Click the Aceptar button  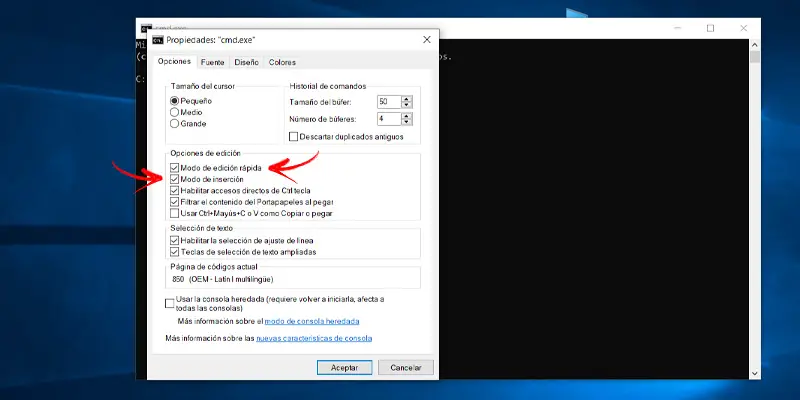tap(344, 367)
